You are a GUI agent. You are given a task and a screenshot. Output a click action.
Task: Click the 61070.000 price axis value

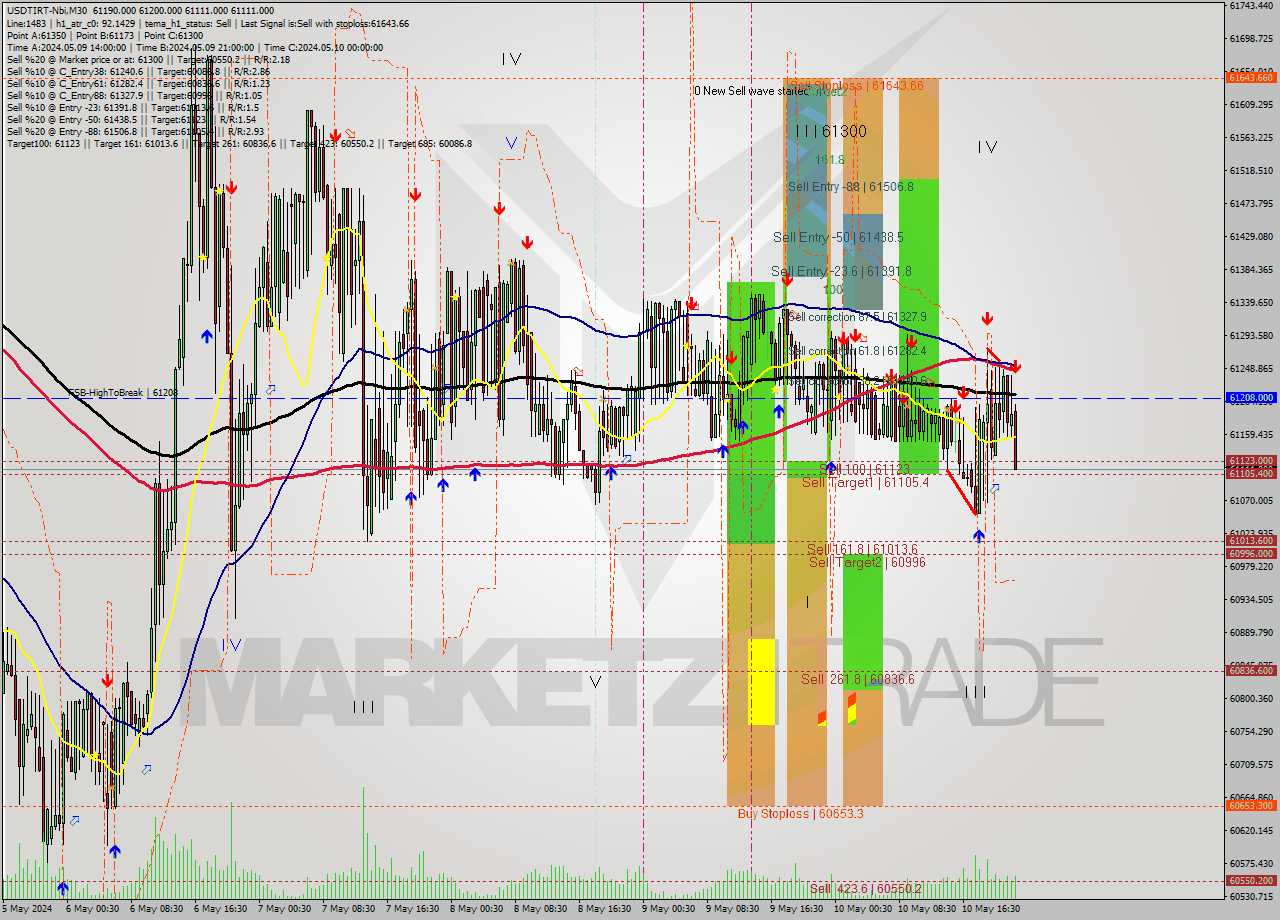click(x=1251, y=500)
